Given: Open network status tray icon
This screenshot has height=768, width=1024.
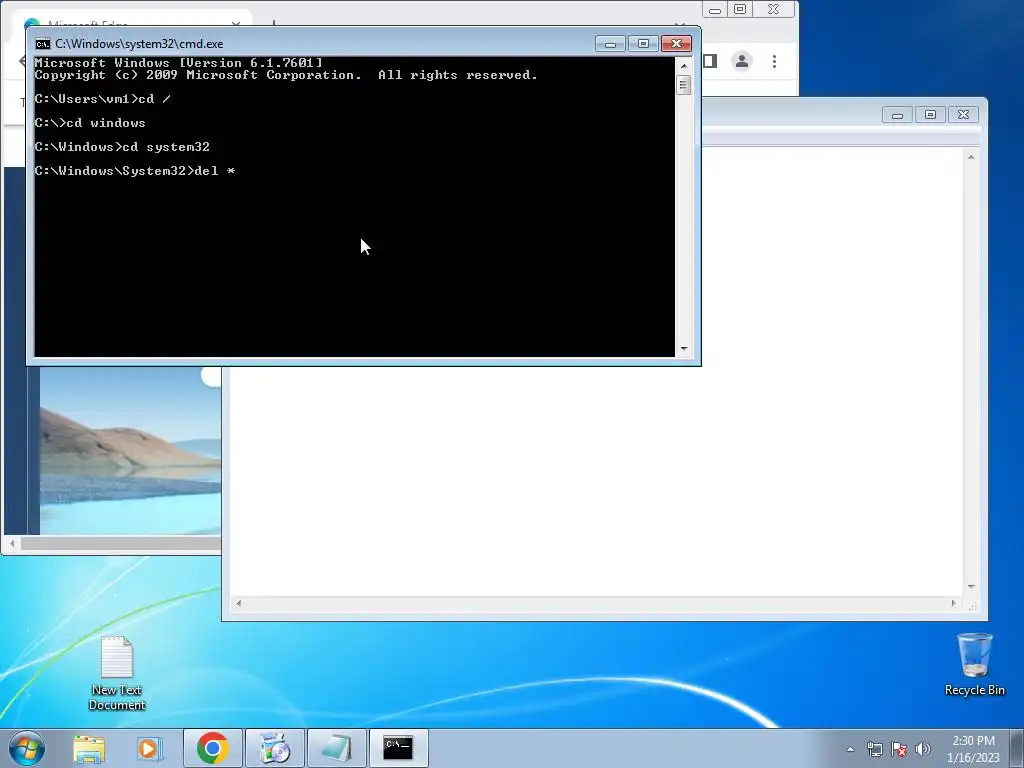Looking at the screenshot, I should pyautogui.click(x=874, y=749).
